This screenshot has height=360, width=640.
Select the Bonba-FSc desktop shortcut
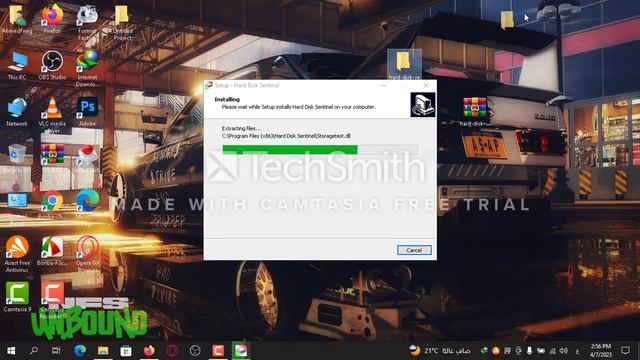point(52,251)
